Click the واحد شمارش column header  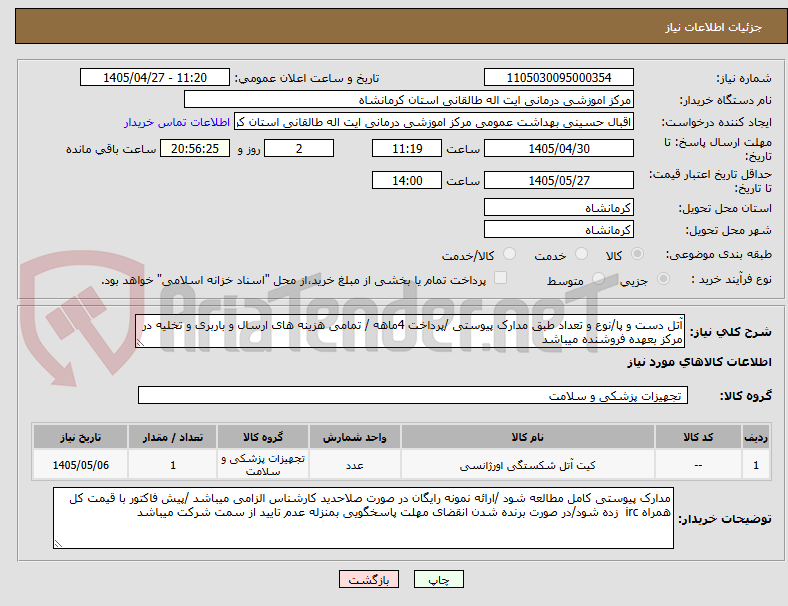pyautogui.click(x=355, y=437)
